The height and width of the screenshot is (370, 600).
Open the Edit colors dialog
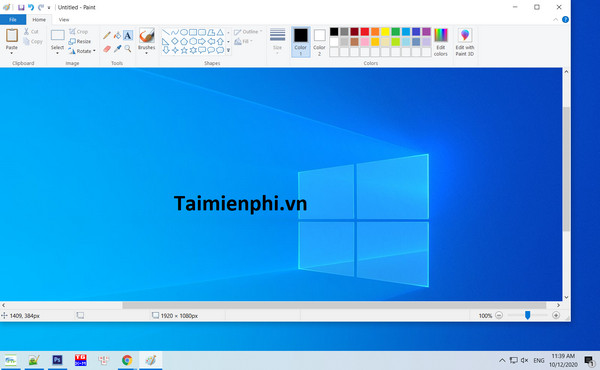[x=441, y=42]
